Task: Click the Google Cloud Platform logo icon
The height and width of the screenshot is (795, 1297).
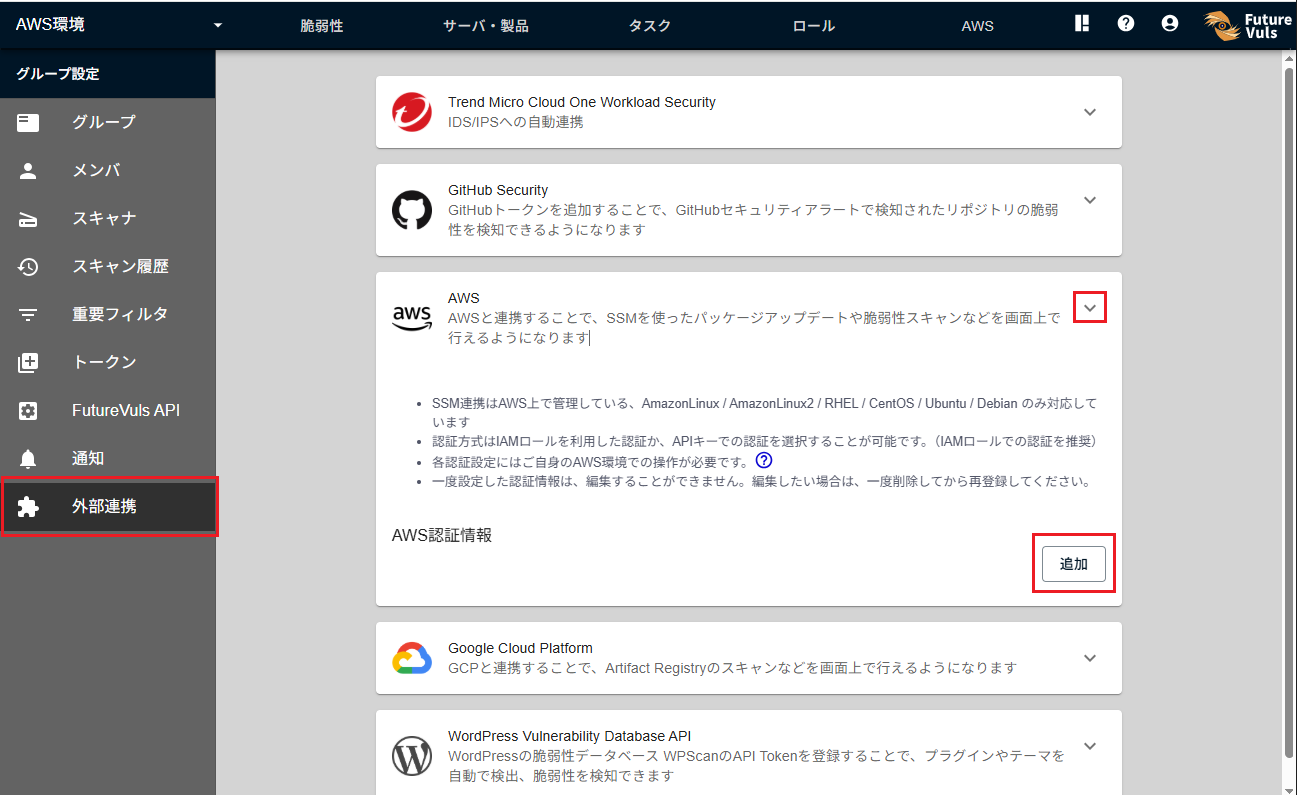Action: tap(412, 658)
